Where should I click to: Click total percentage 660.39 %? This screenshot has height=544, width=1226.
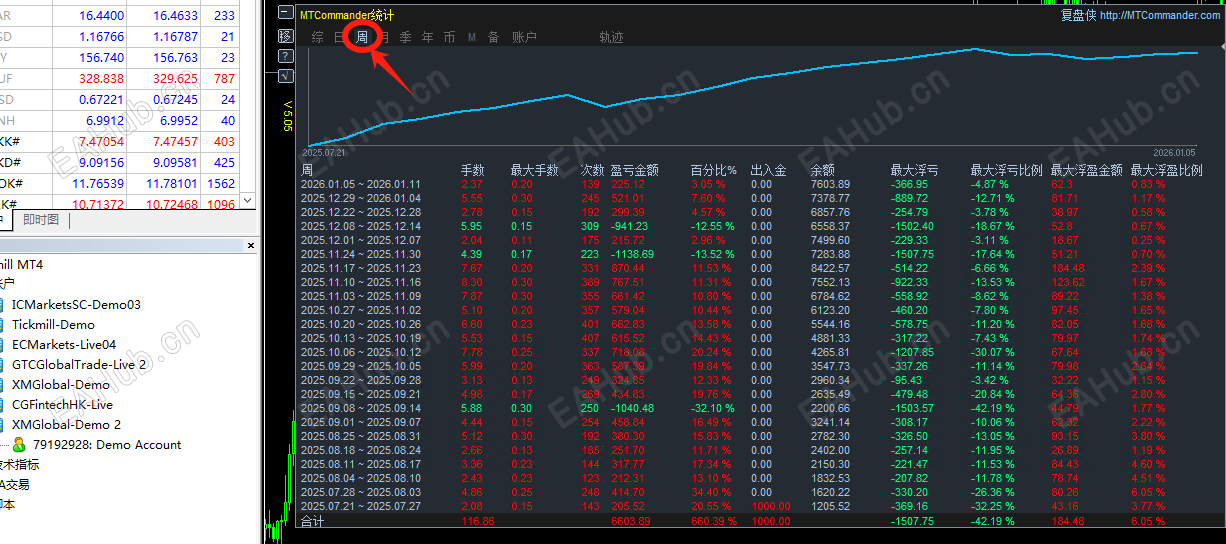tap(714, 522)
